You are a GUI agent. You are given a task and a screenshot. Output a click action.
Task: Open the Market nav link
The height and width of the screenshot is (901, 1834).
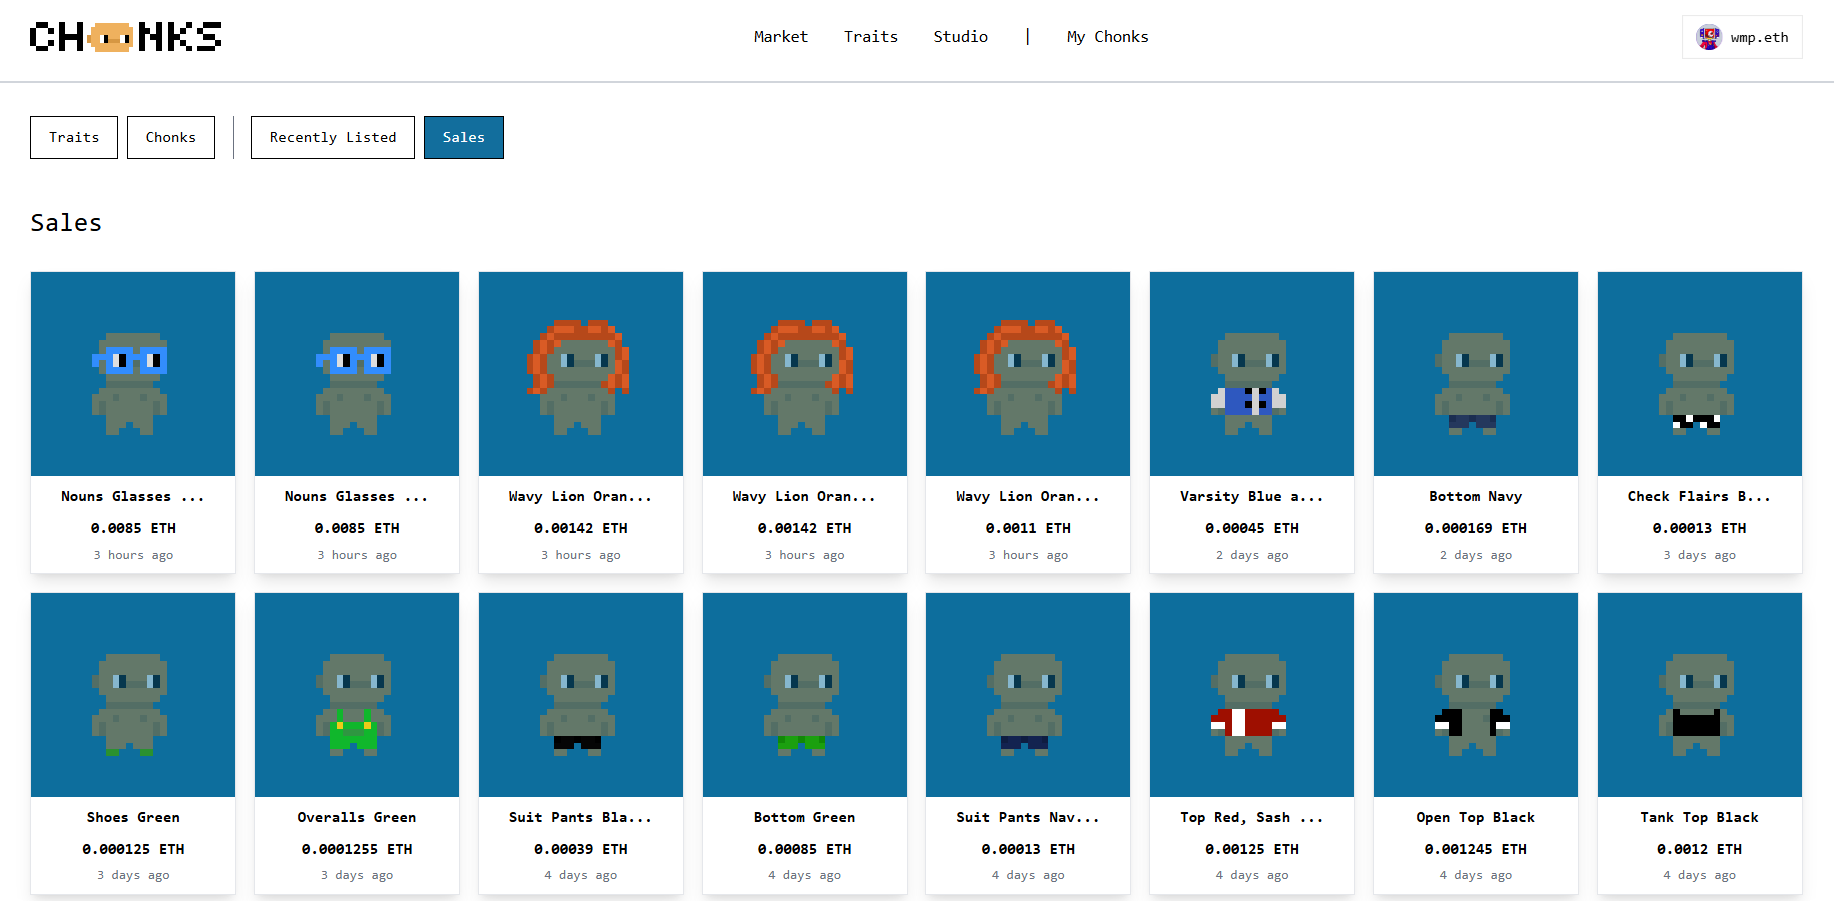click(x=780, y=37)
